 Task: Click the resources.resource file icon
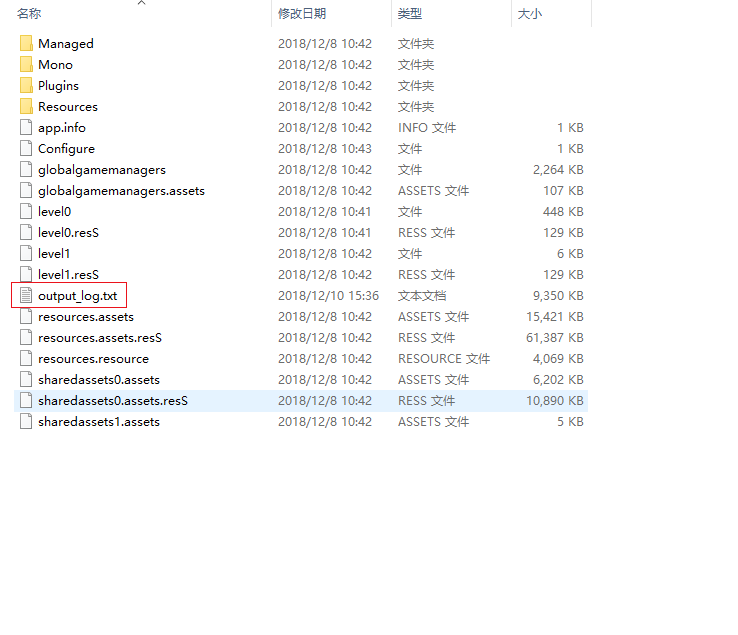point(26,358)
